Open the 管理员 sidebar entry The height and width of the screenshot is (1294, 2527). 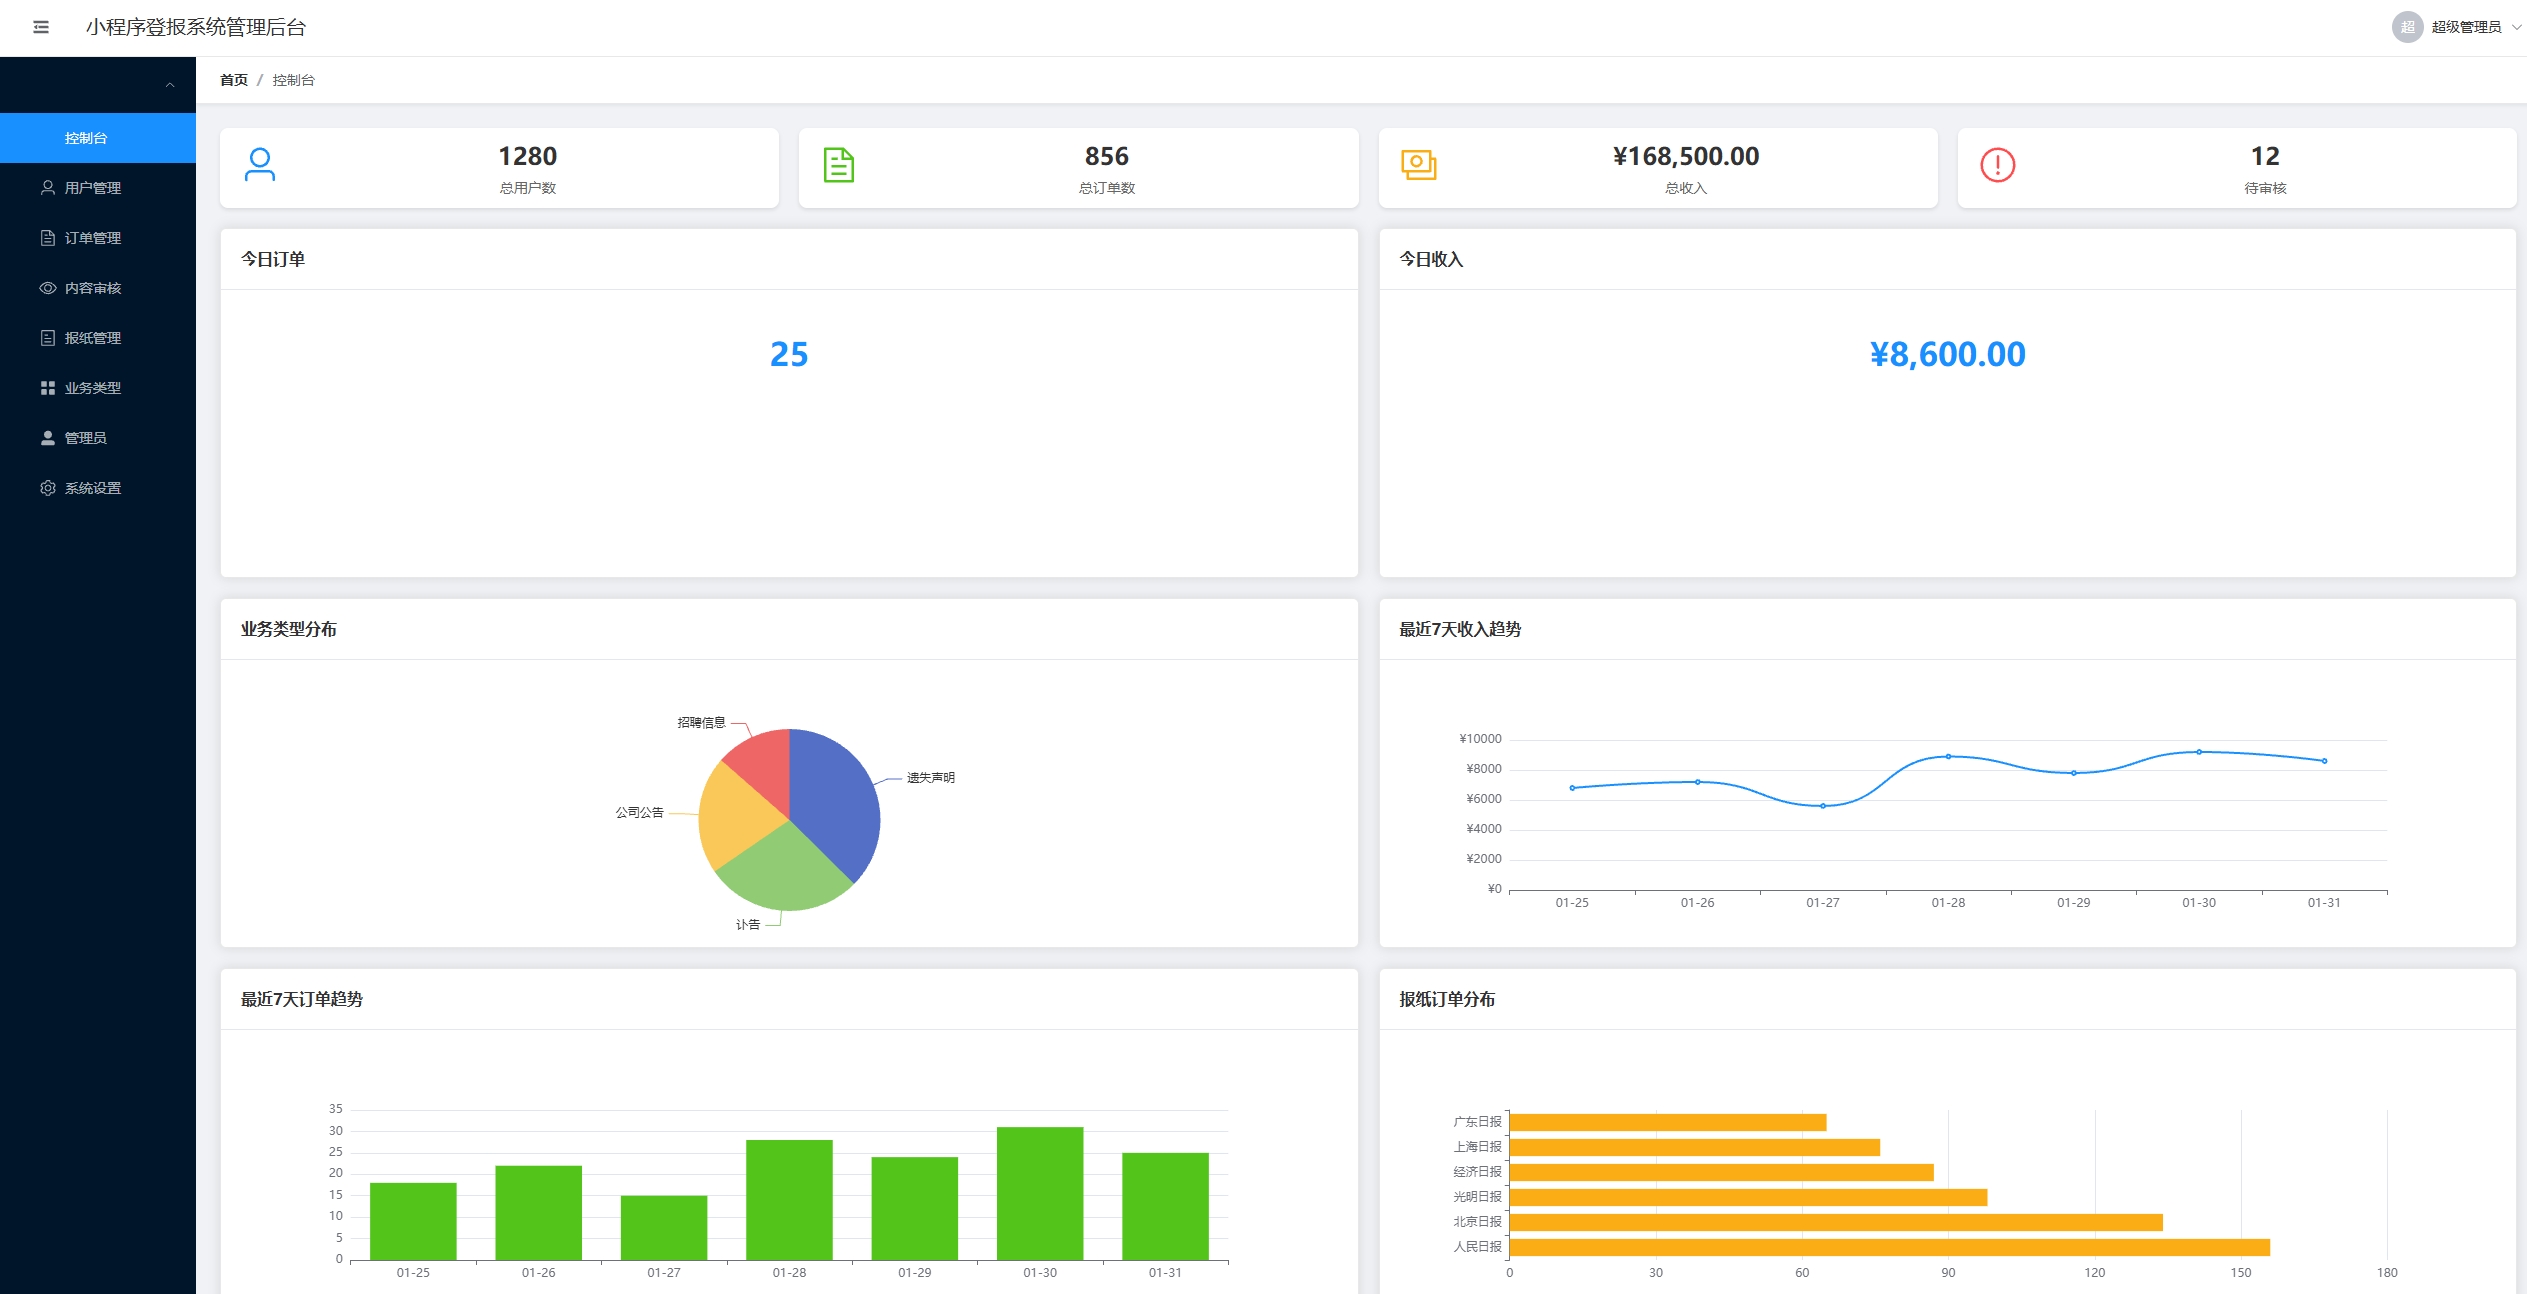(85, 438)
